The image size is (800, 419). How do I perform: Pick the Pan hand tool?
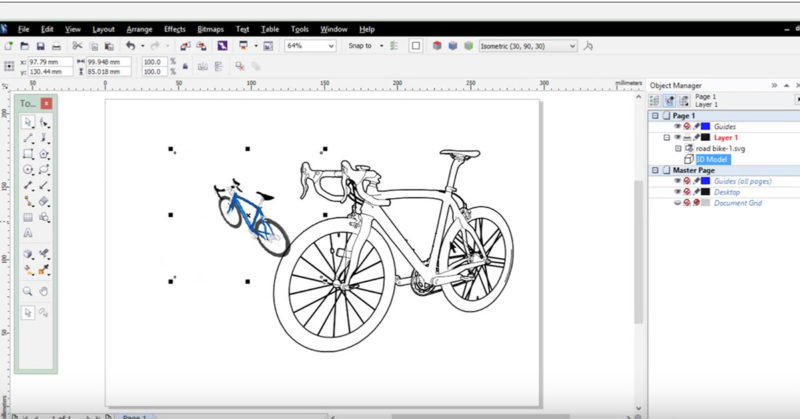[x=44, y=290]
